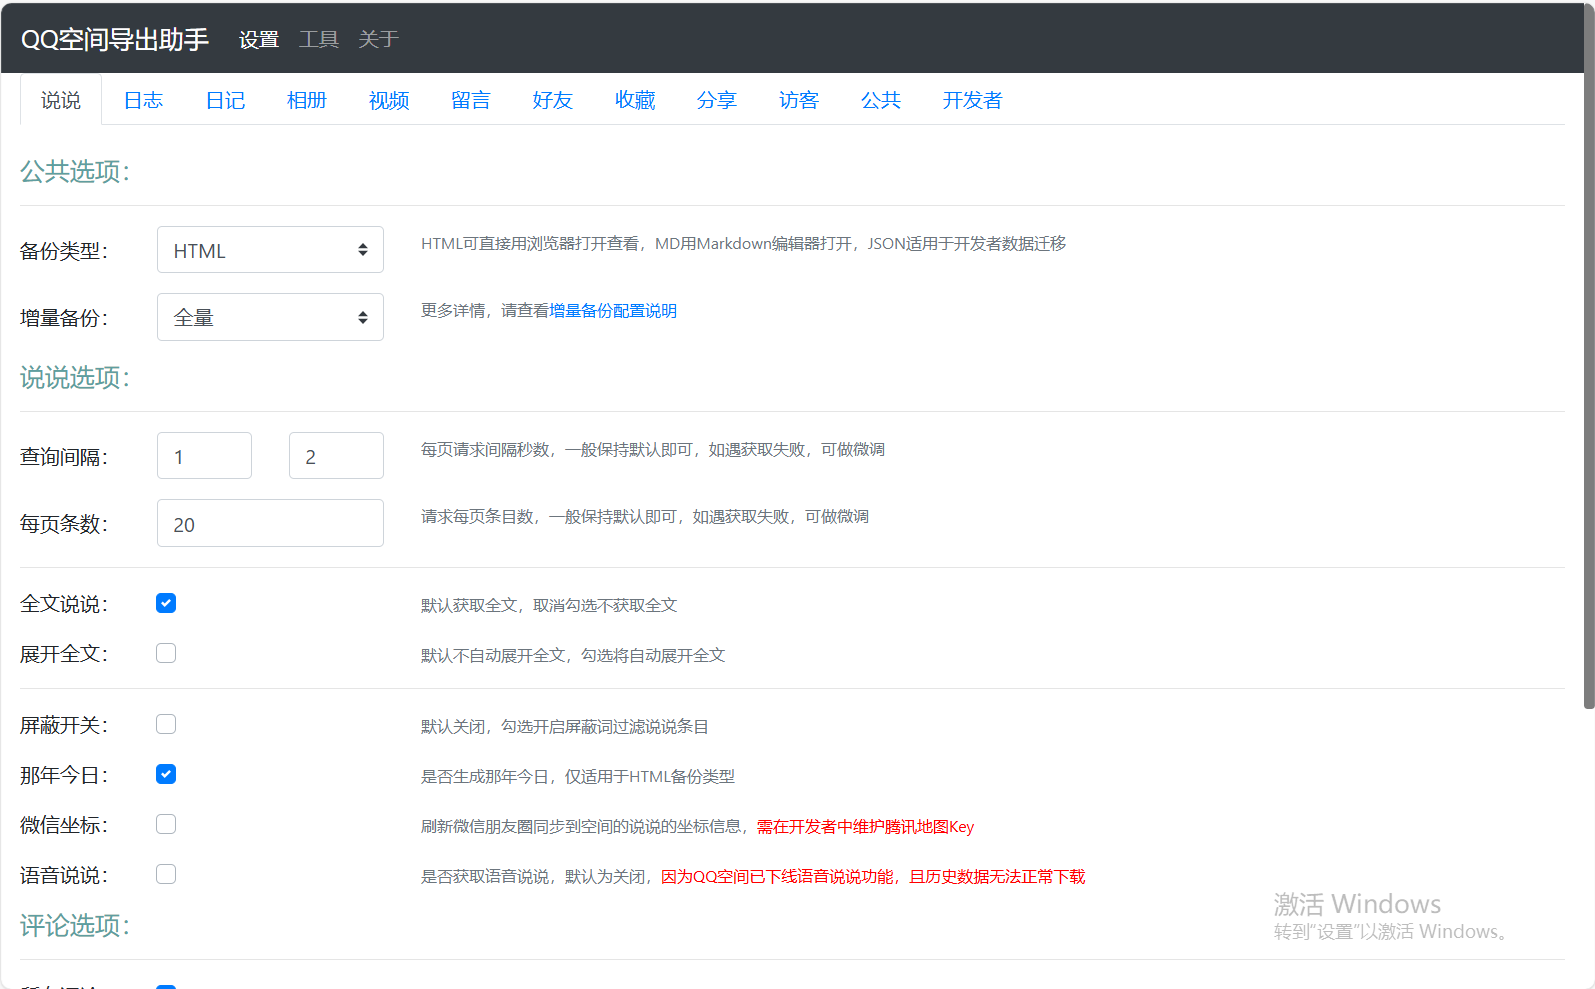The image size is (1595, 989).
Task: Open the 增量备份配置说明 link
Action: tap(613, 311)
